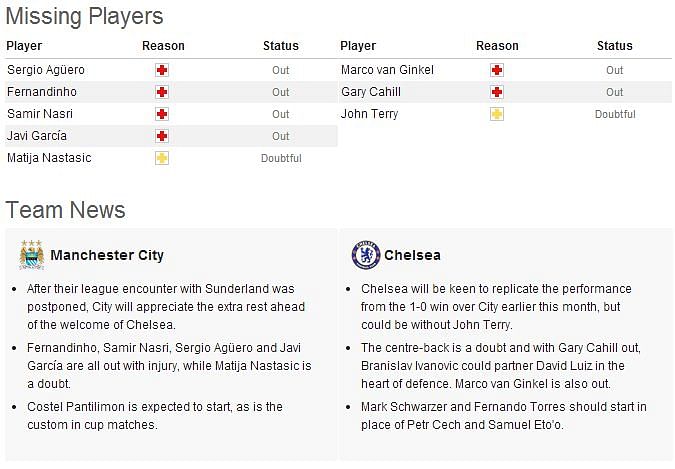
Task: Click the red injury icon beside Sergio Agüero
Action: click(162, 70)
